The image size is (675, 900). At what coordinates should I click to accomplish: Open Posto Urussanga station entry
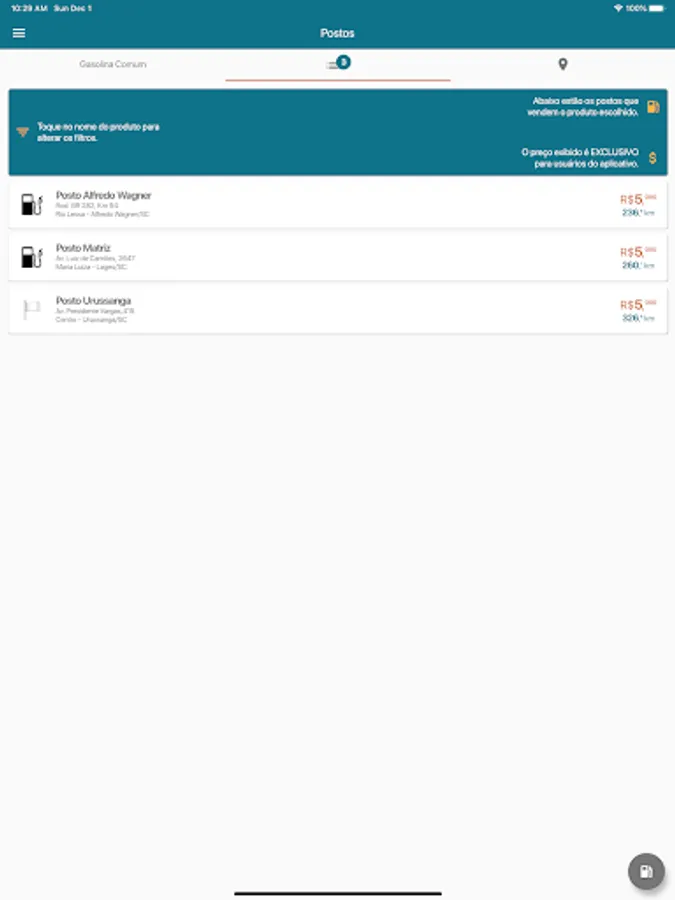[x=338, y=310]
